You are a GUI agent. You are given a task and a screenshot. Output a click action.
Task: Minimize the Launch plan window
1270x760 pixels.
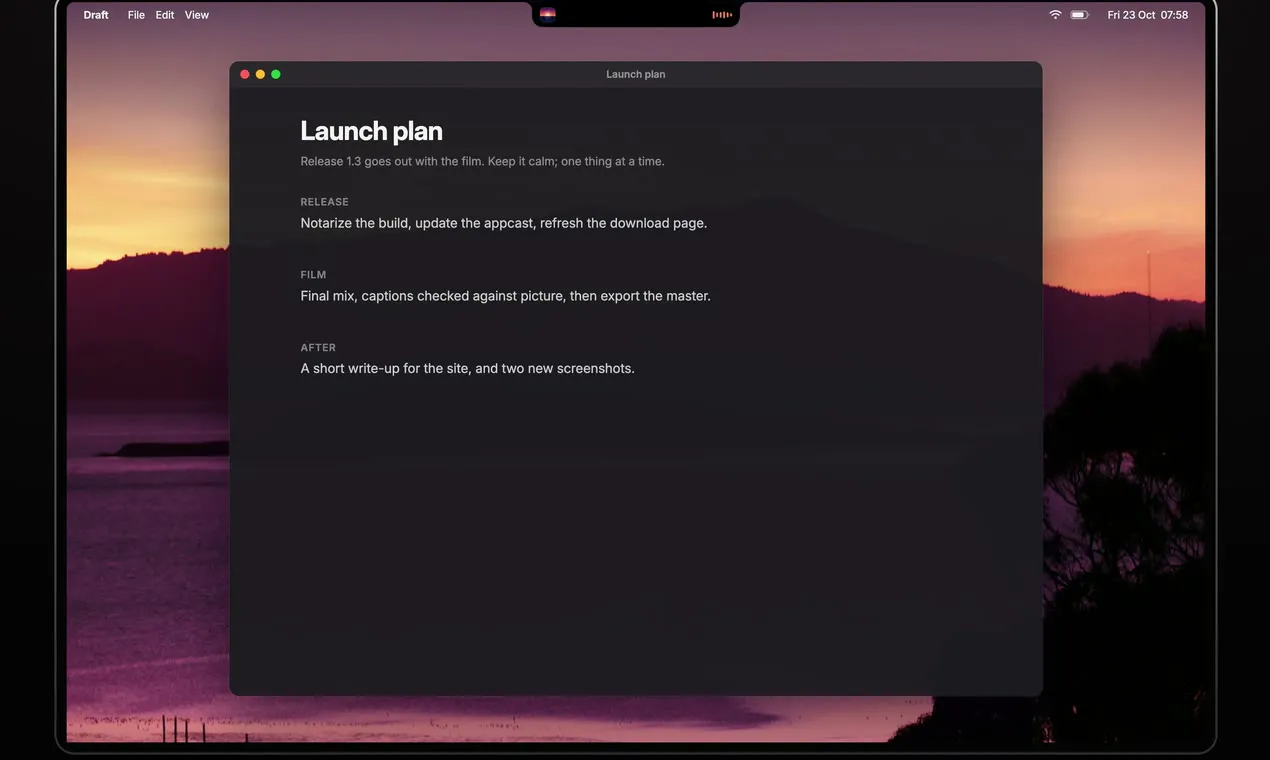click(260, 74)
